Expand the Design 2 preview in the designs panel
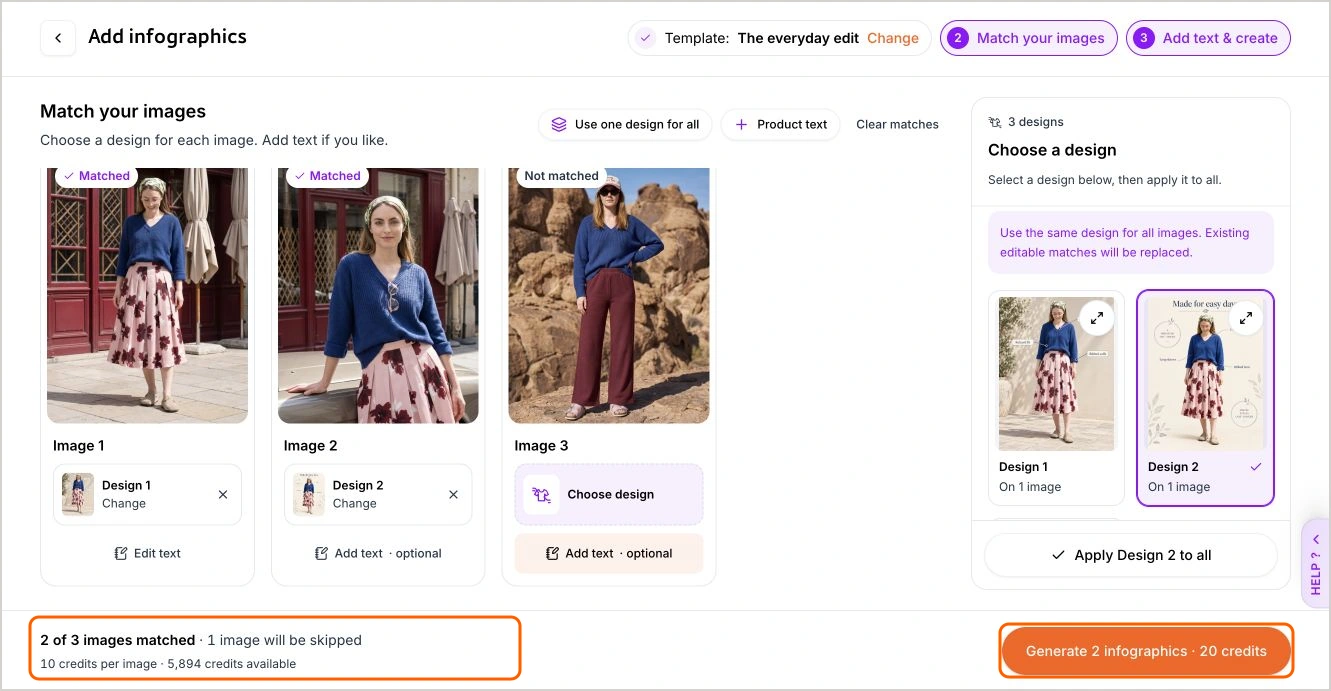The image size is (1331, 691). [1246, 318]
